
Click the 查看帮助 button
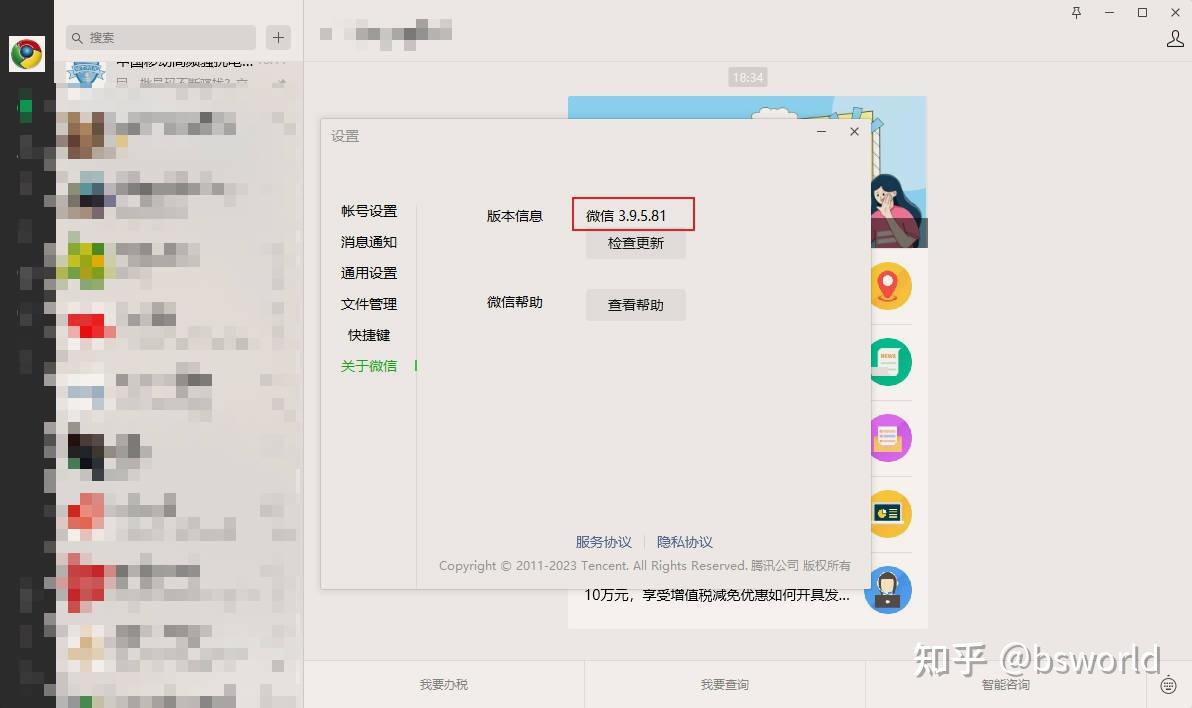pos(635,305)
